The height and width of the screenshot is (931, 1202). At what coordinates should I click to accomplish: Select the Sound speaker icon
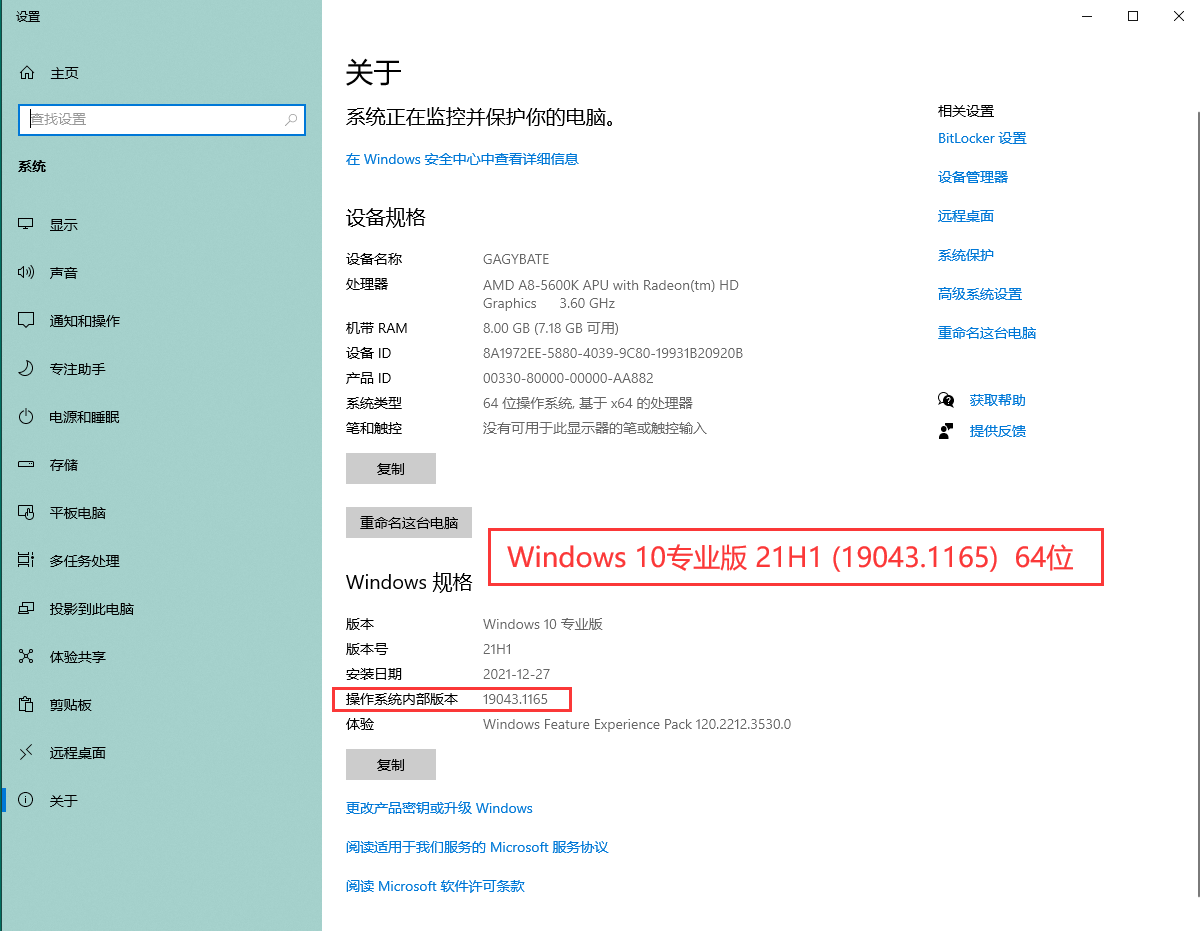[27, 273]
